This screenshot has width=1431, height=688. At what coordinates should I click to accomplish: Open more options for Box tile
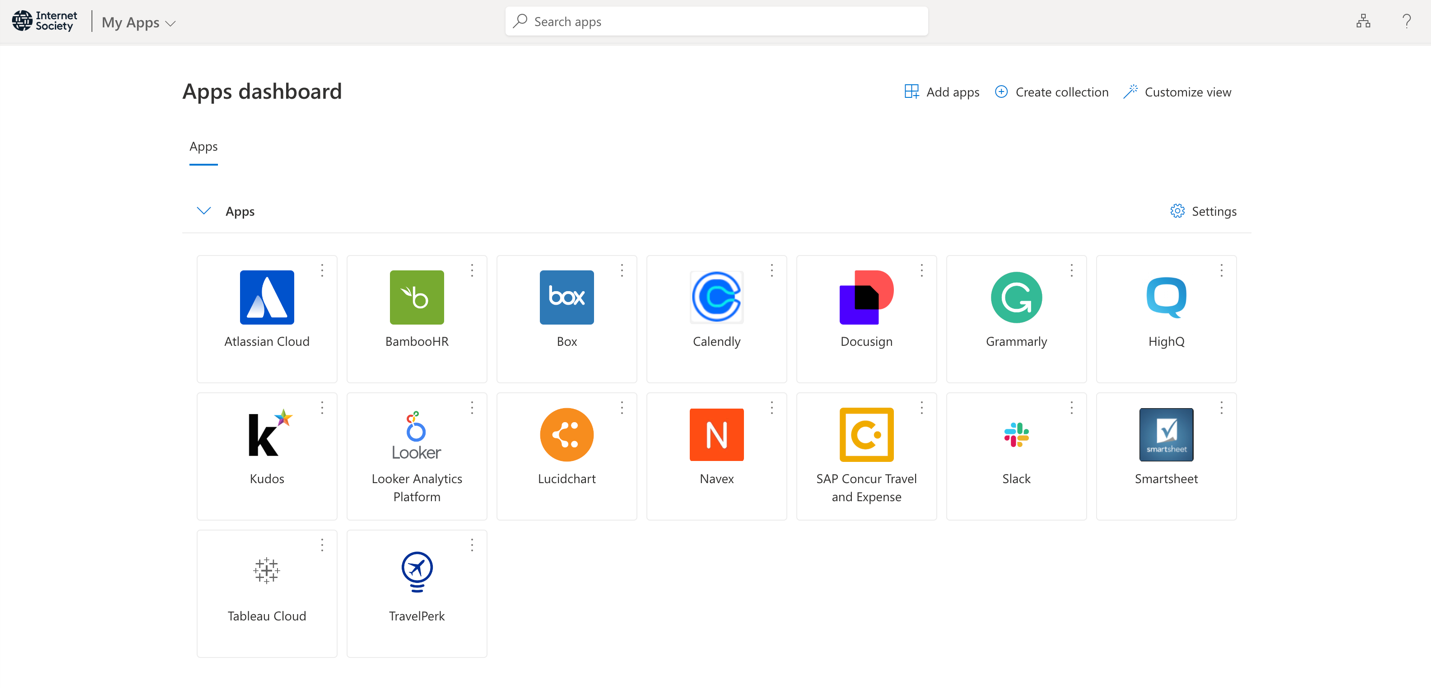point(622,270)
